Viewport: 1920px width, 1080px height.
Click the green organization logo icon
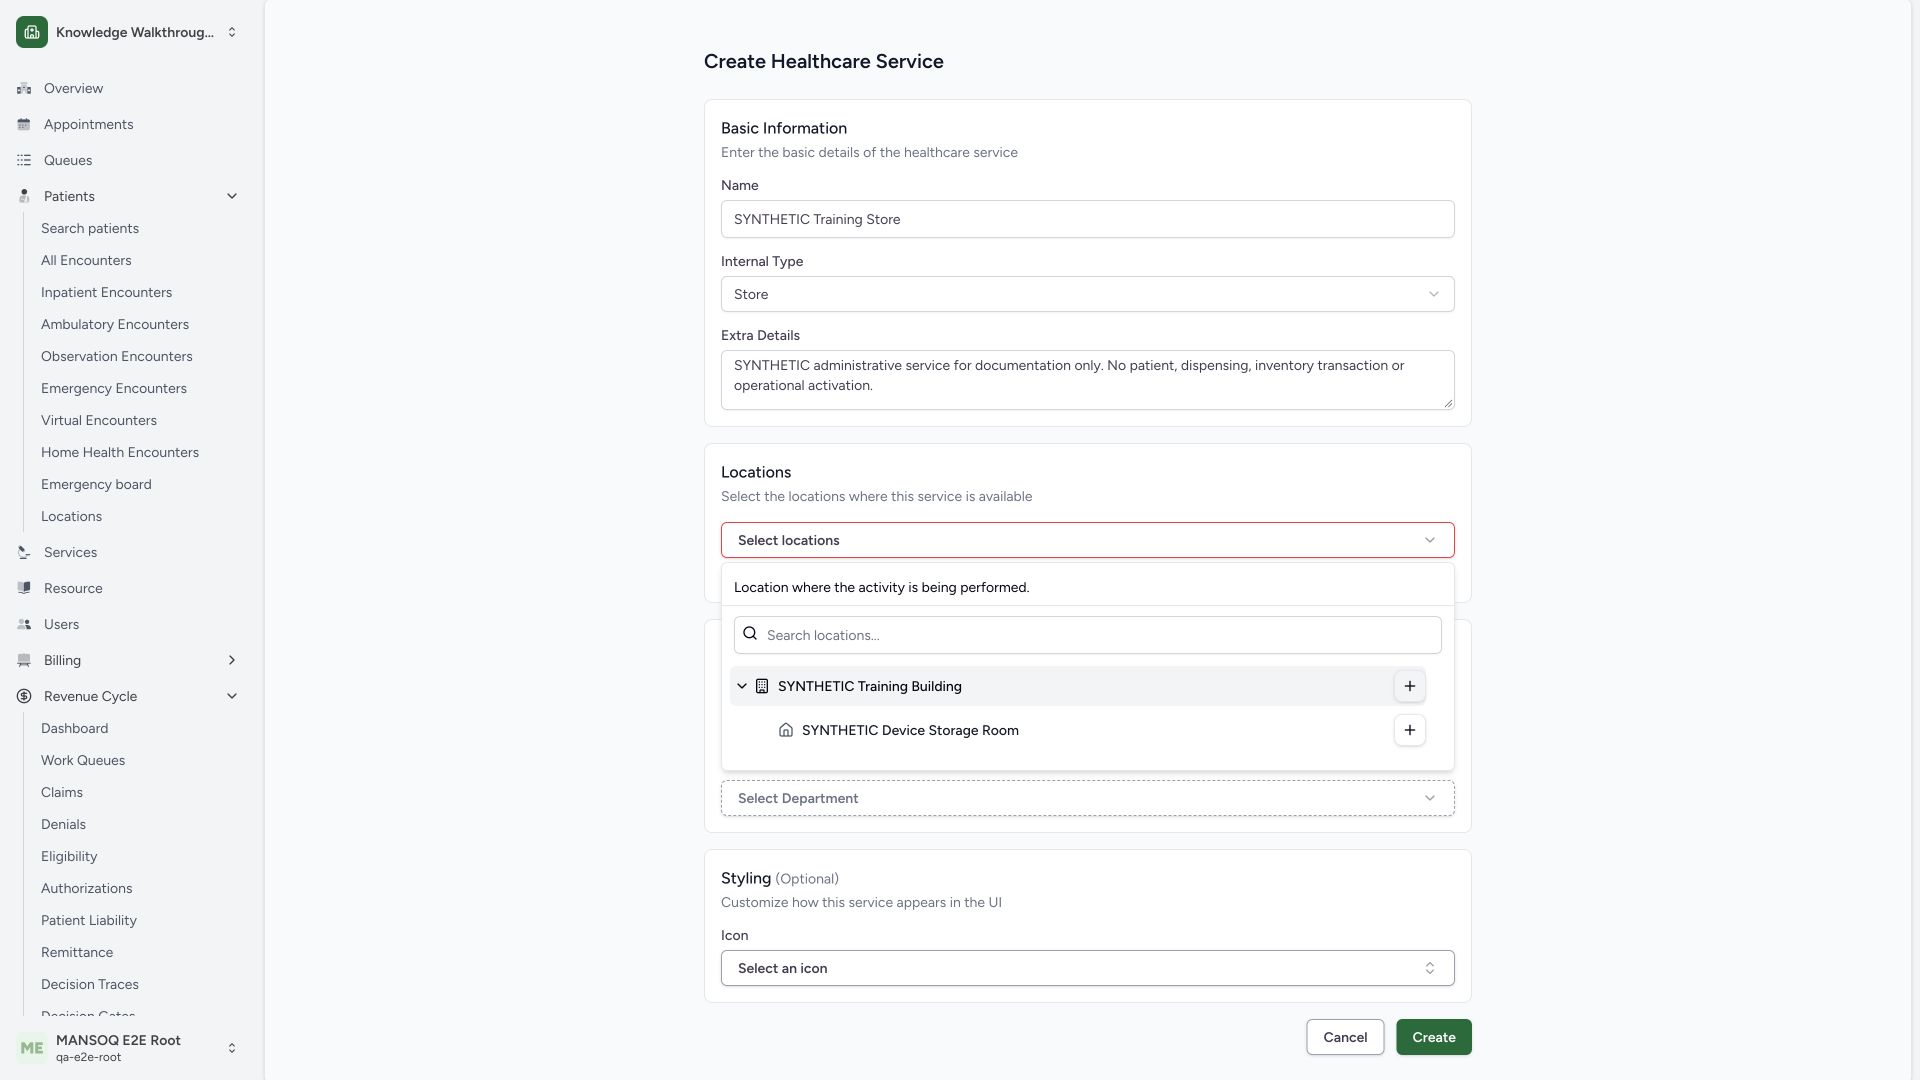(x=32, y=32)
